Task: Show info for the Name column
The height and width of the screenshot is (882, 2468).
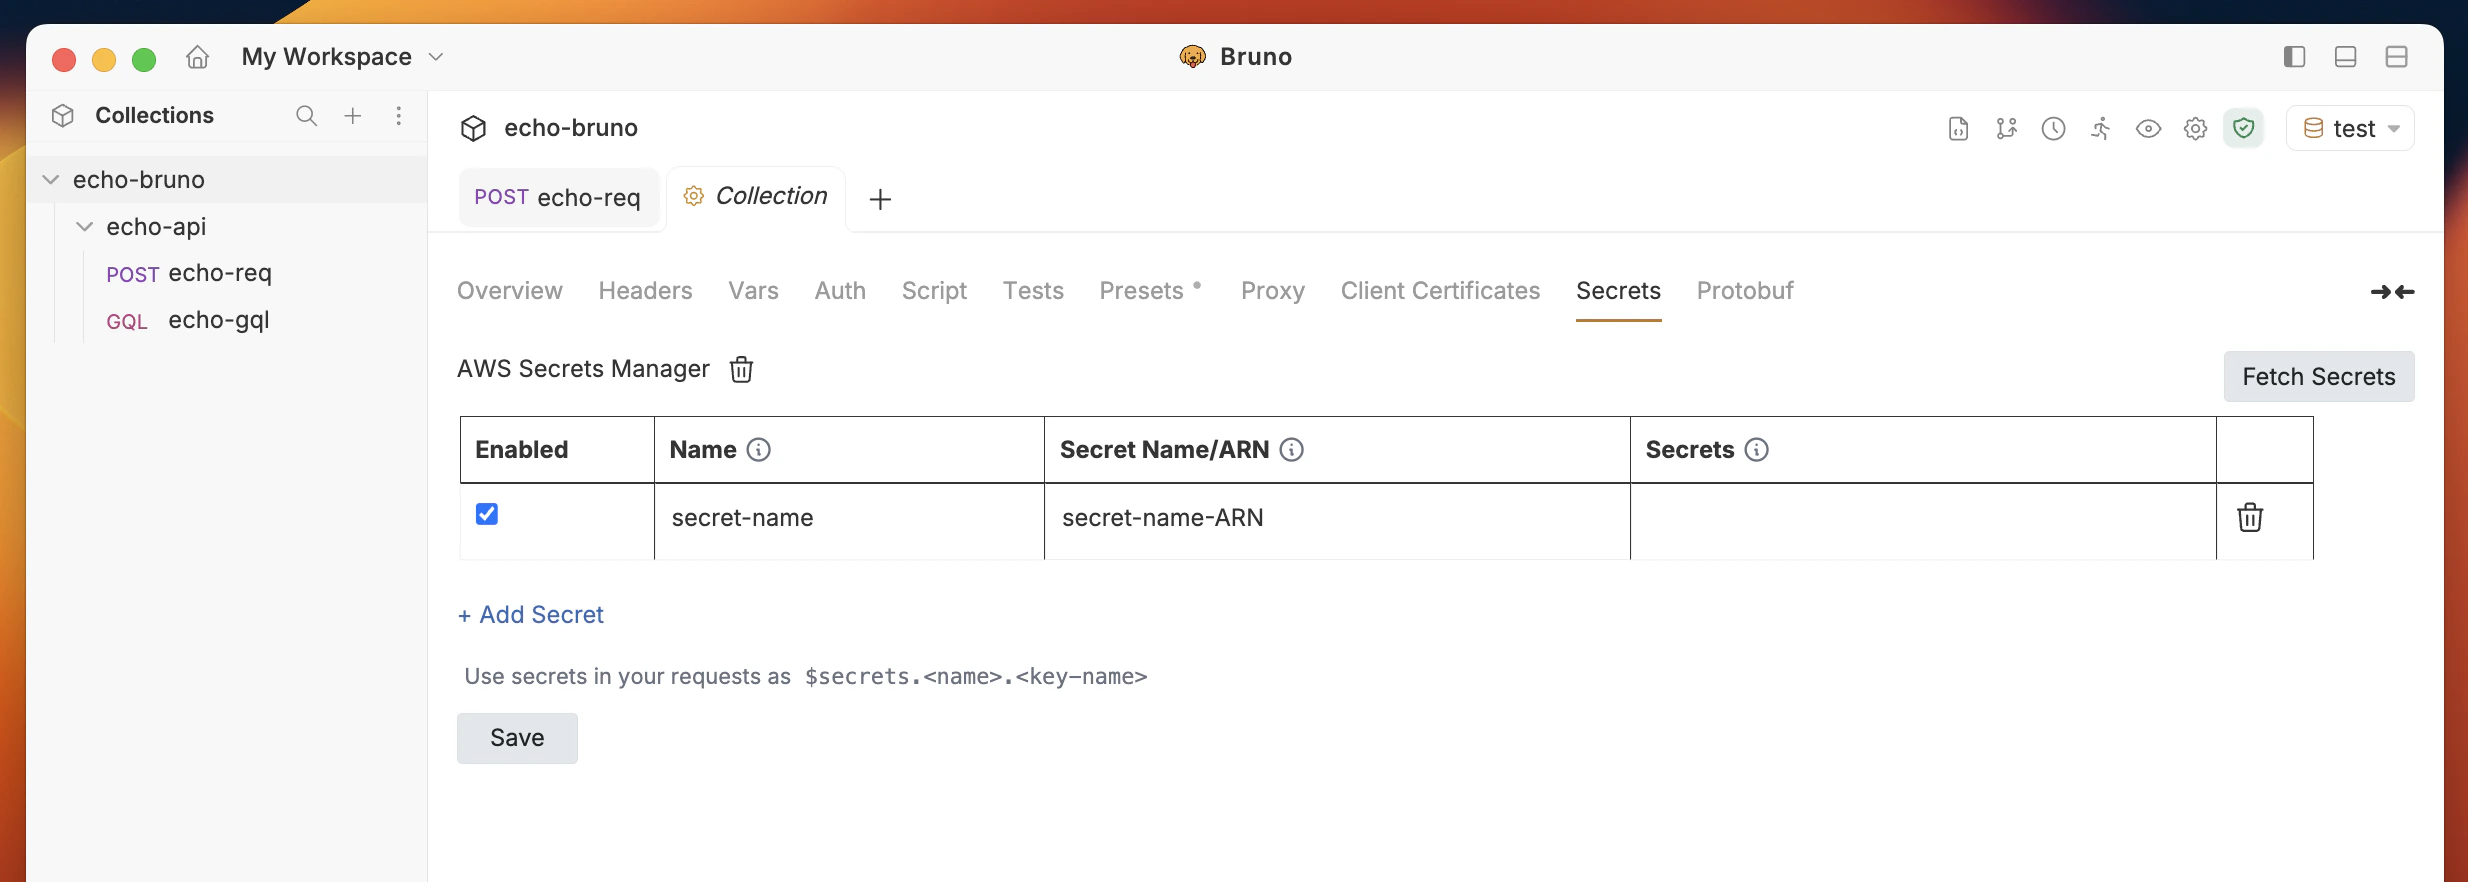Action: pos(759,450)
